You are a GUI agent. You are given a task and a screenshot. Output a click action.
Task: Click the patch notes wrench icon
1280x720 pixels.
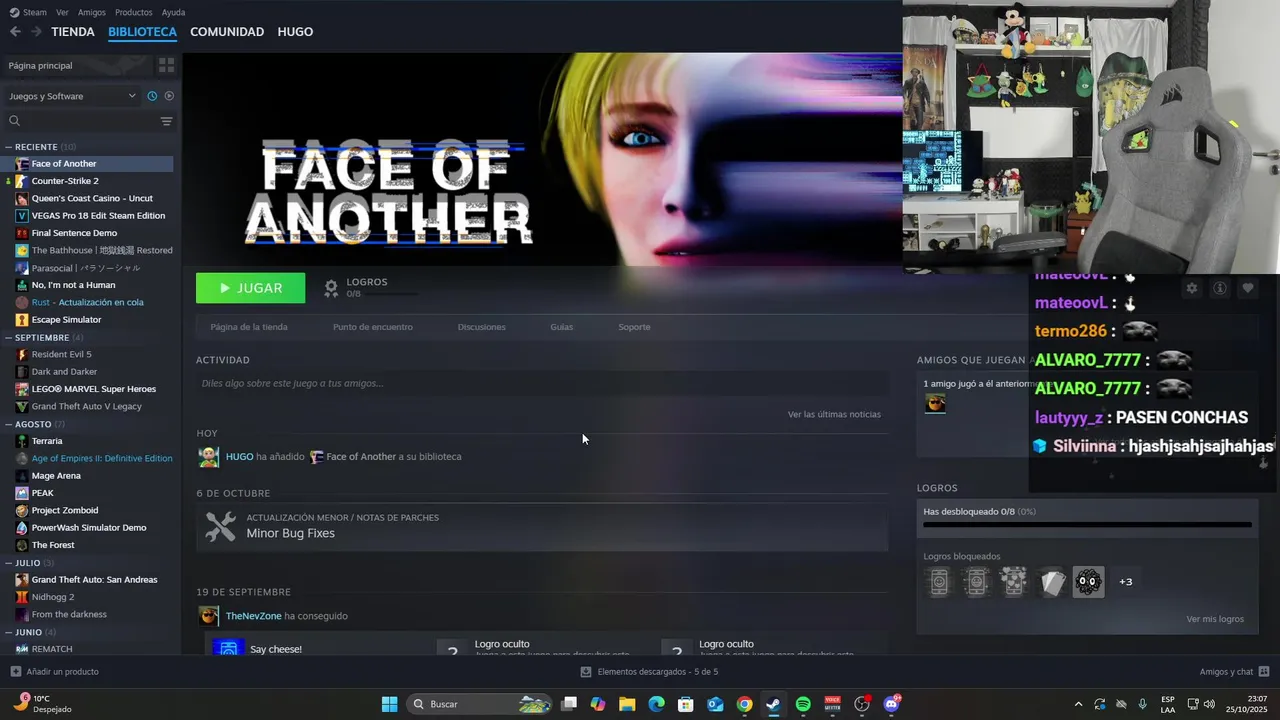pyautogui.click(x=220, y=526)
